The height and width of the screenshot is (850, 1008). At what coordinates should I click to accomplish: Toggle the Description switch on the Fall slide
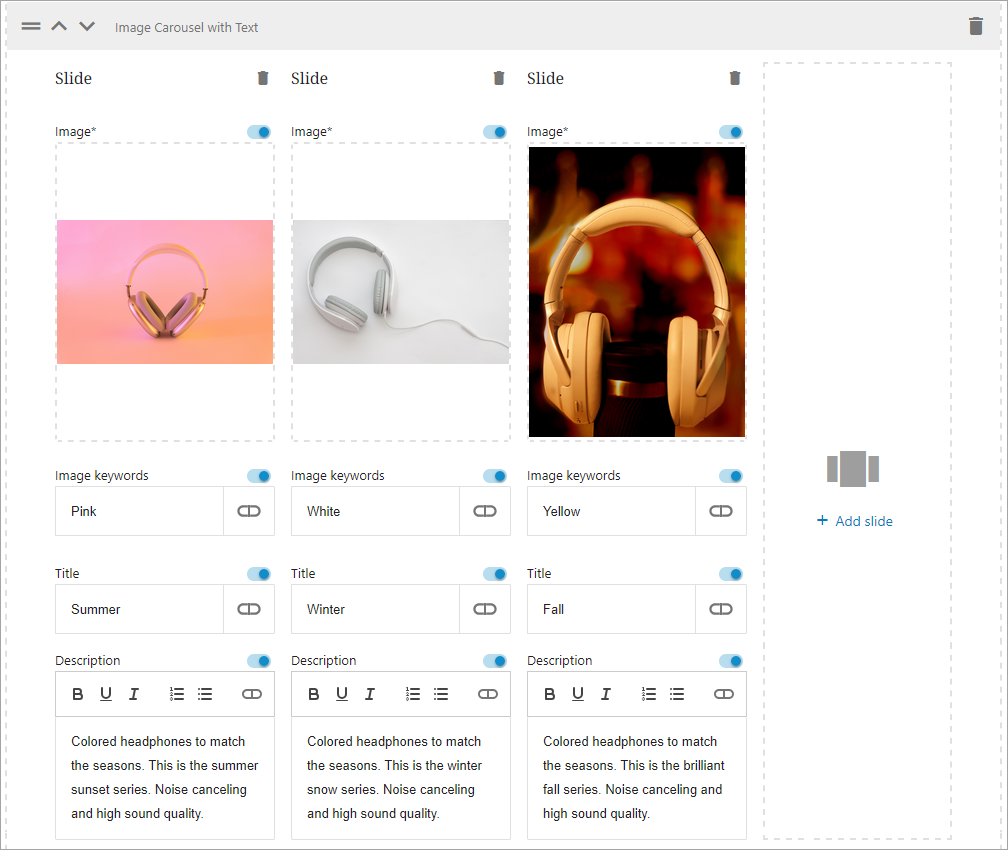coord(731,661)
